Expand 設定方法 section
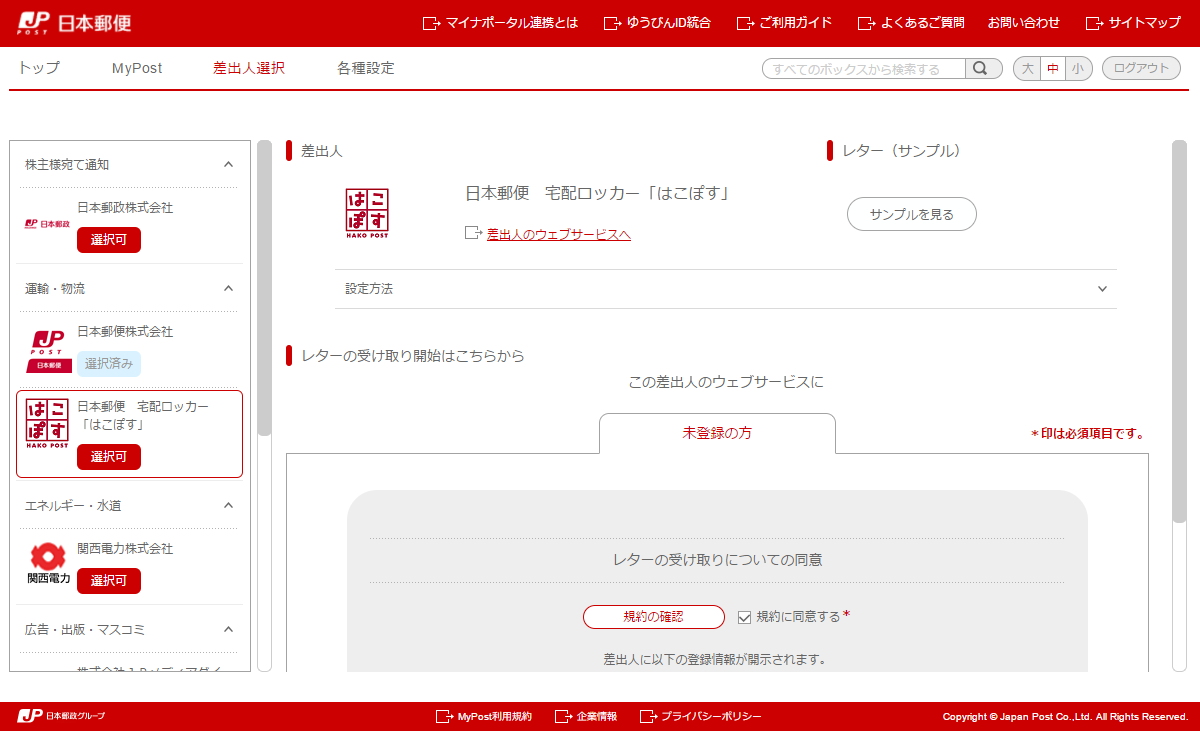 [726, 289]
